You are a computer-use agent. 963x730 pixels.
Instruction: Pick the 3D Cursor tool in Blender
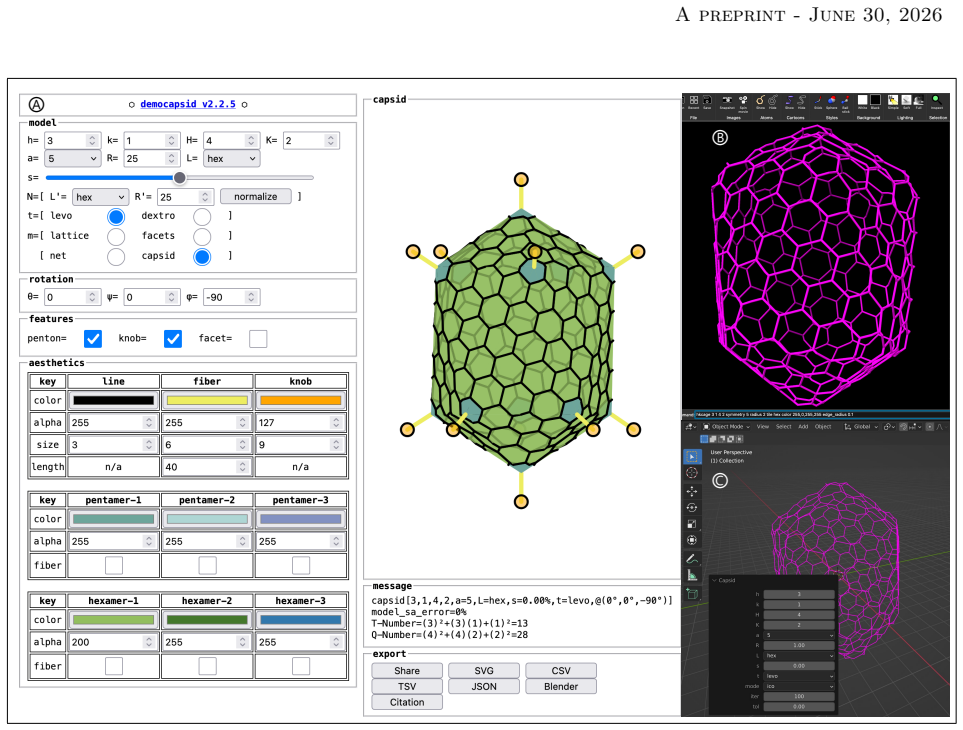[x=692, y=473]
